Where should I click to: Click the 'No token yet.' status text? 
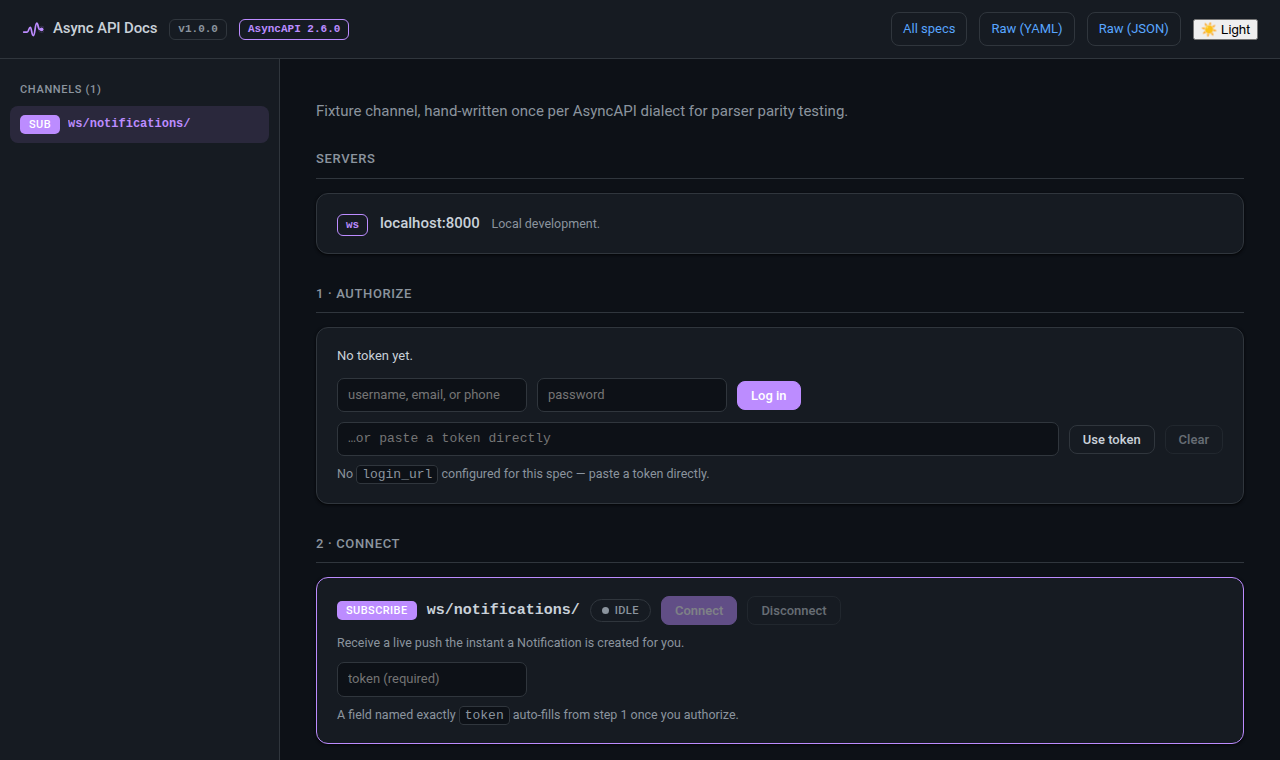(375, 356)
